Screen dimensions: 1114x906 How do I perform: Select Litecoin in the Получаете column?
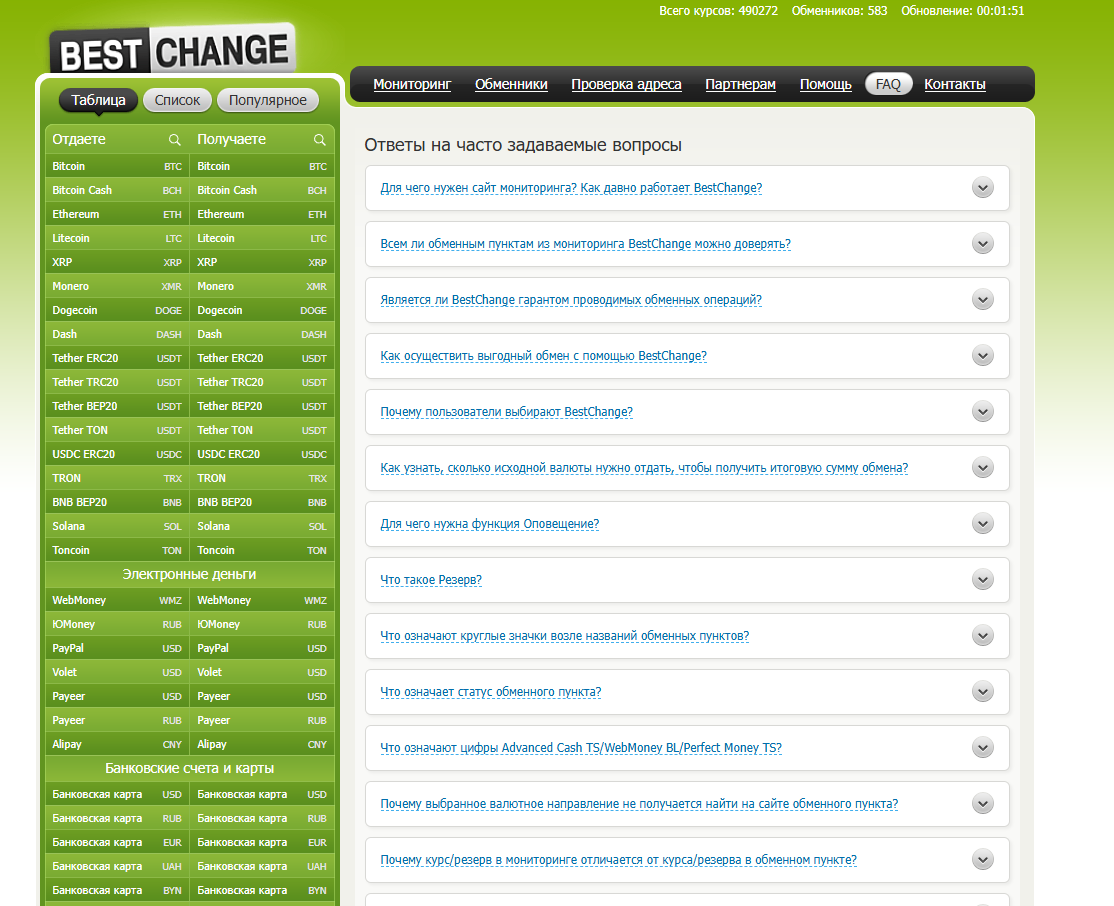click(262, 239)
